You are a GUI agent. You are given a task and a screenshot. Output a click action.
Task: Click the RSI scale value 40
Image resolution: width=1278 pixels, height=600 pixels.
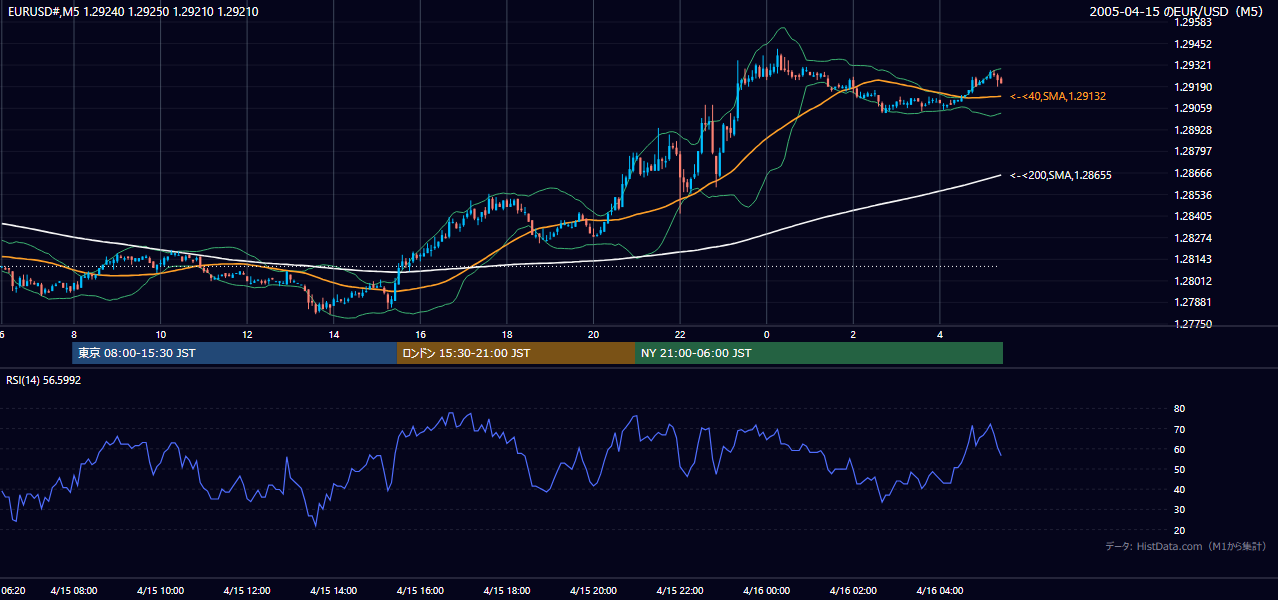tap(1179, 489)
